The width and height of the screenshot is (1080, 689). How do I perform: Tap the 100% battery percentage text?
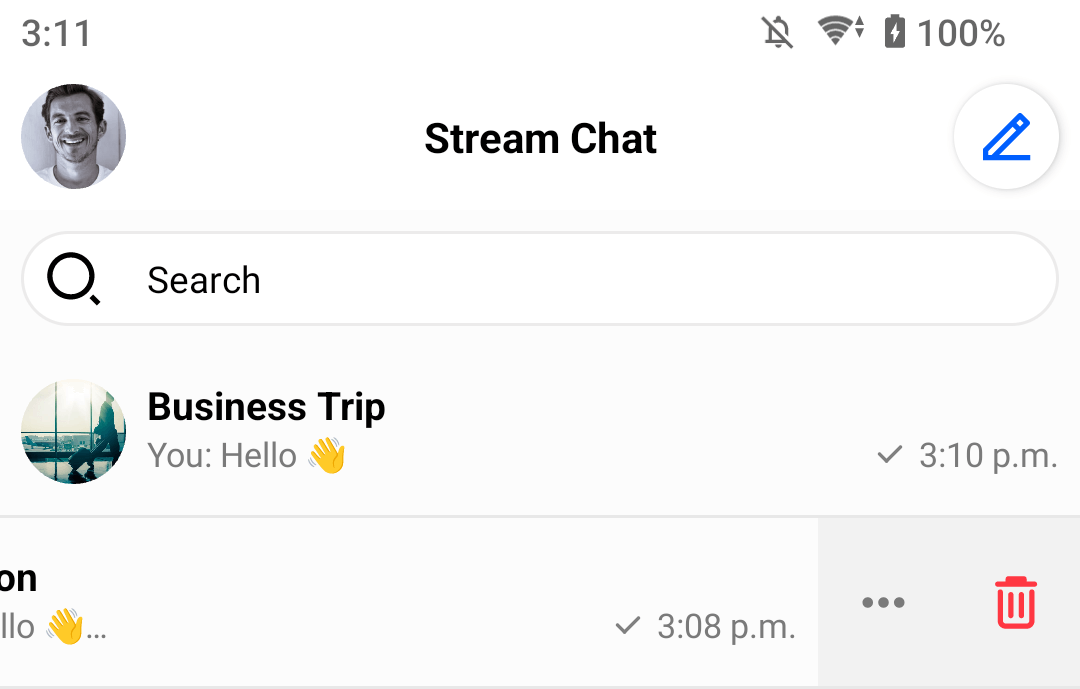pos(961,34)
